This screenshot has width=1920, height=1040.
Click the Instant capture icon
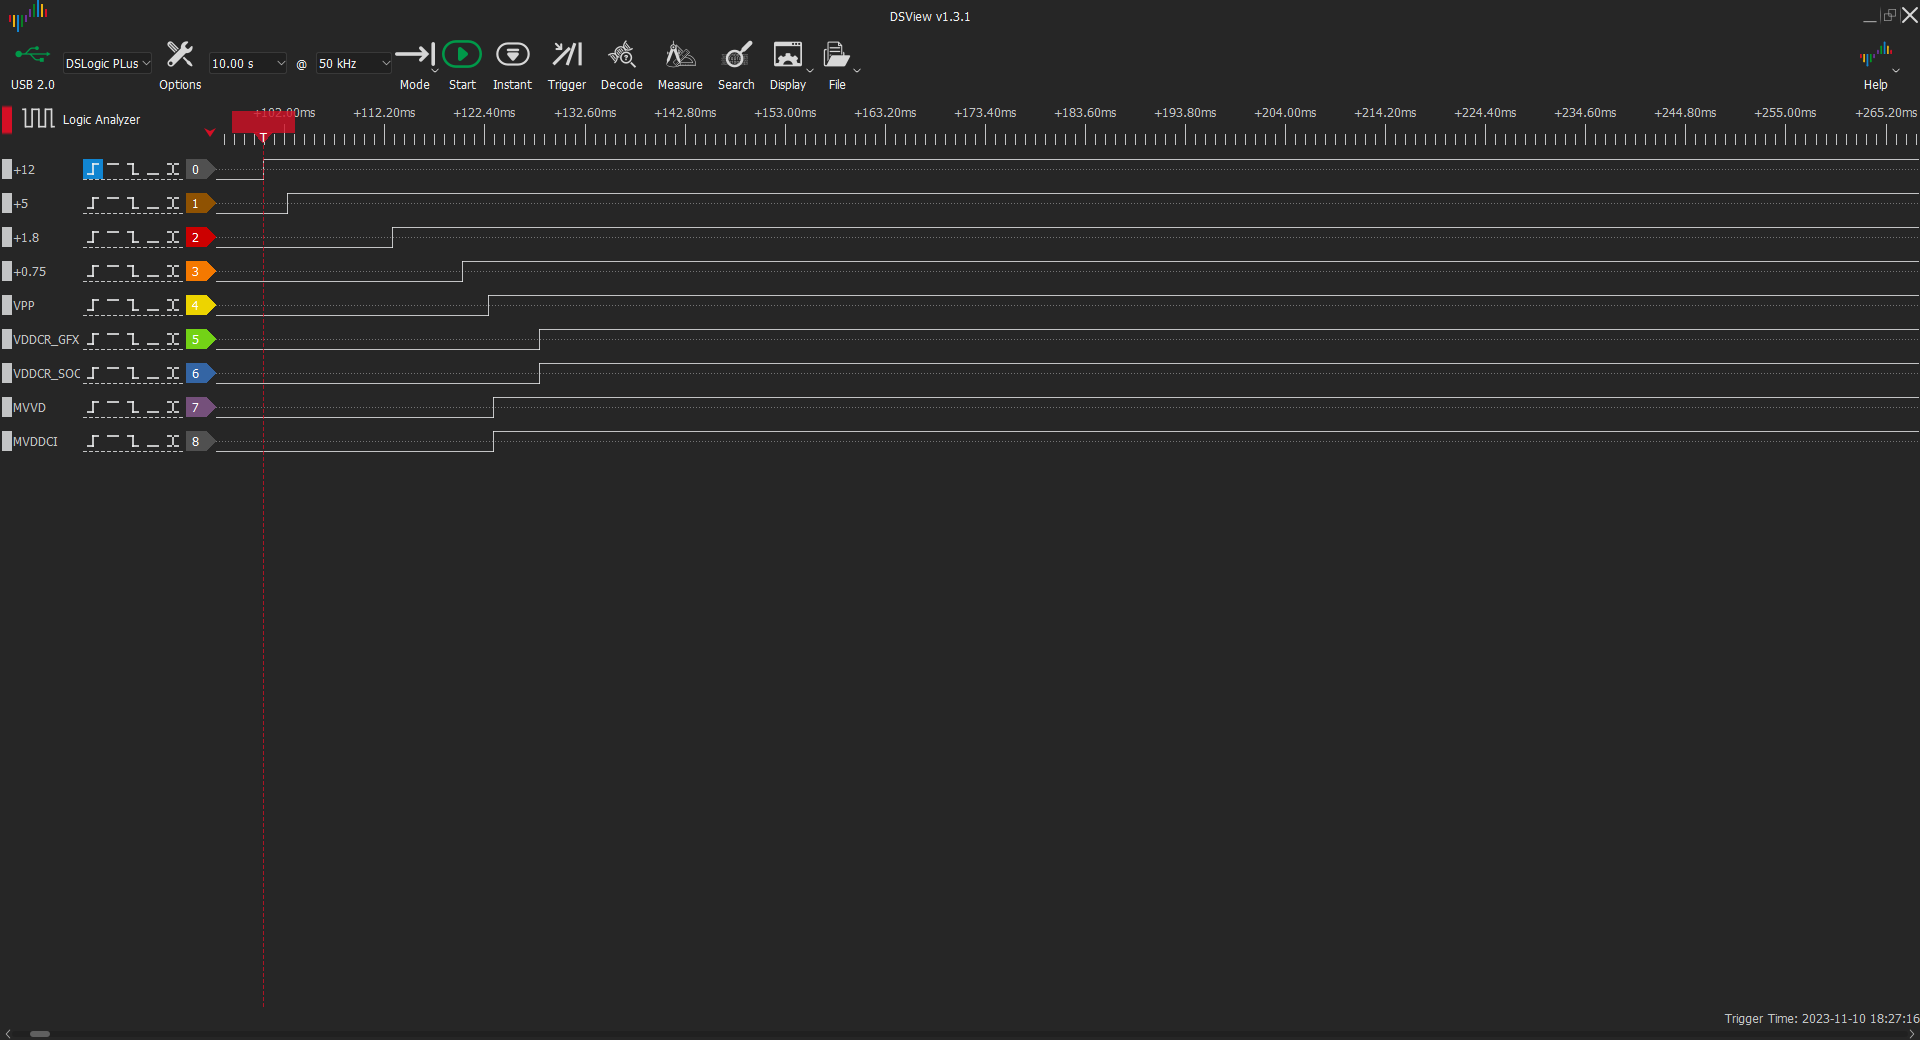point(512,55)
